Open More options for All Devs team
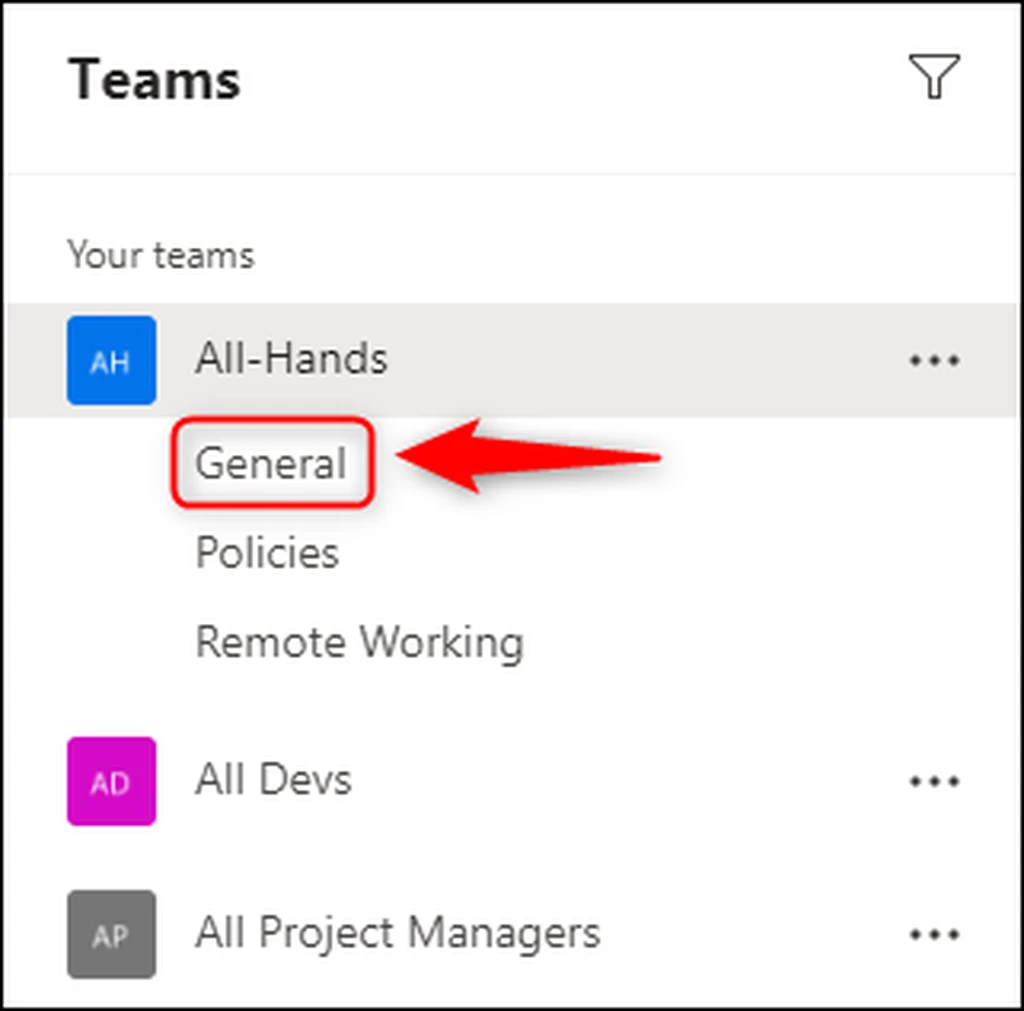The width and height of the screenshot is (1024, 1011). [935, 781]
